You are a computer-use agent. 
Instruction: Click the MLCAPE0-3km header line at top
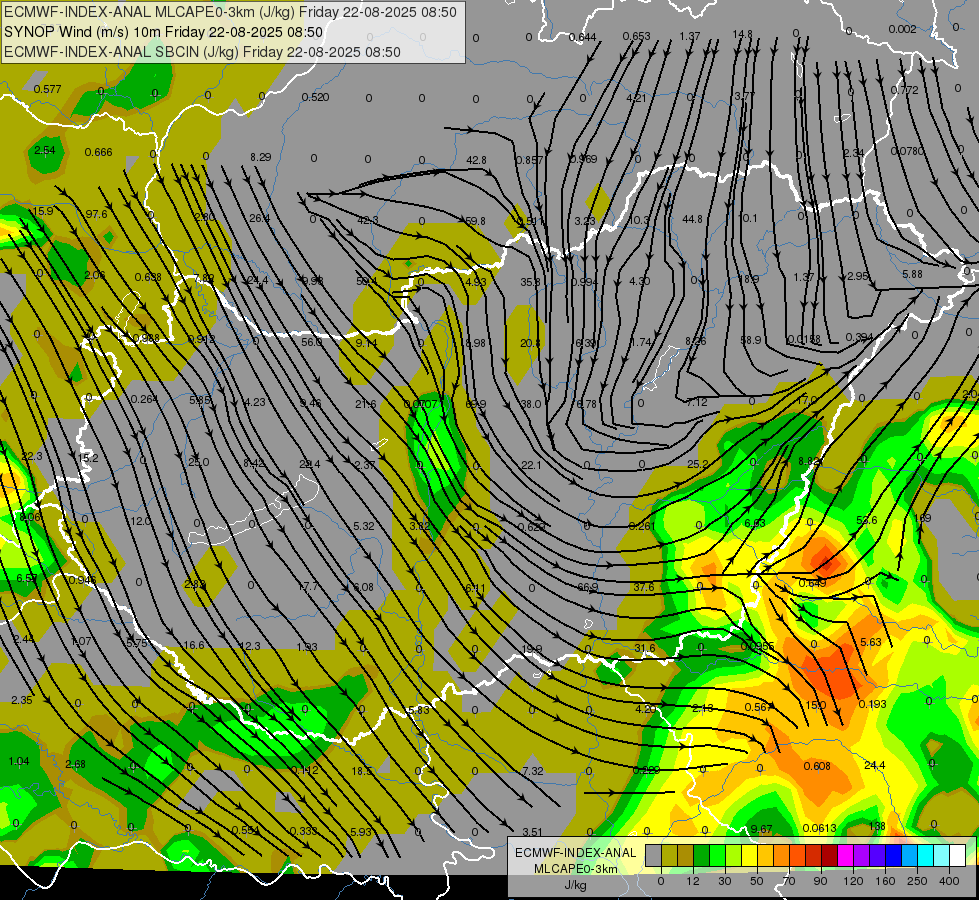230,12
